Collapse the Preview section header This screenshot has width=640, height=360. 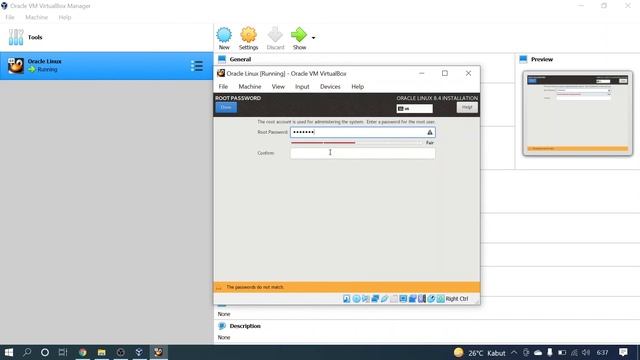tap(542, 60)
